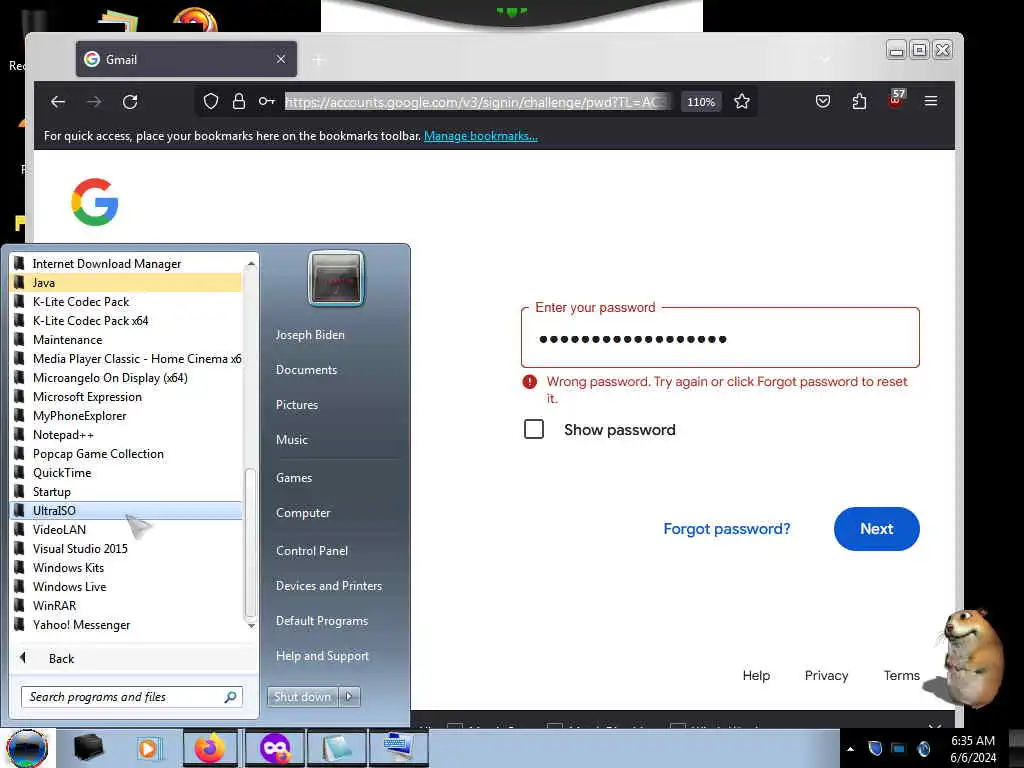Expand the MyPhoneExplorer folder

(127, 415)
